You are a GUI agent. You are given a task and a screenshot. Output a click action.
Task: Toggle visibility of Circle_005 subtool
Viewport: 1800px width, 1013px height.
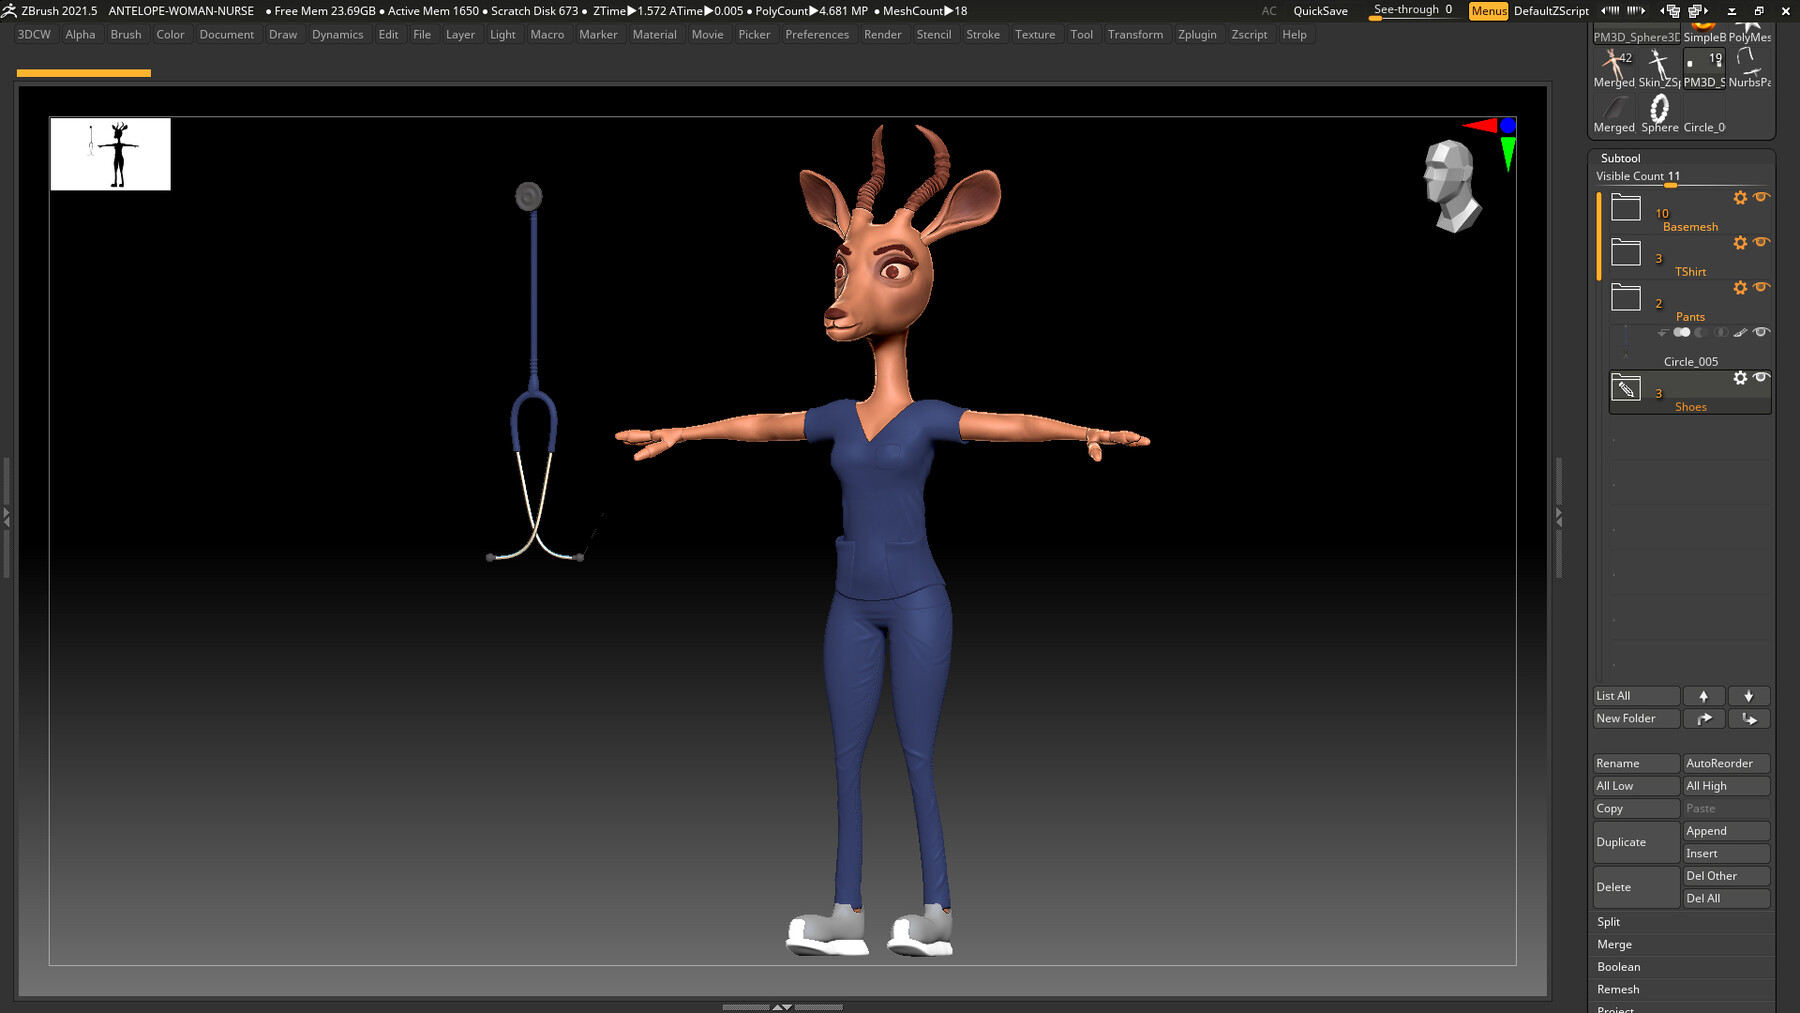click(x=1761, y=332)
